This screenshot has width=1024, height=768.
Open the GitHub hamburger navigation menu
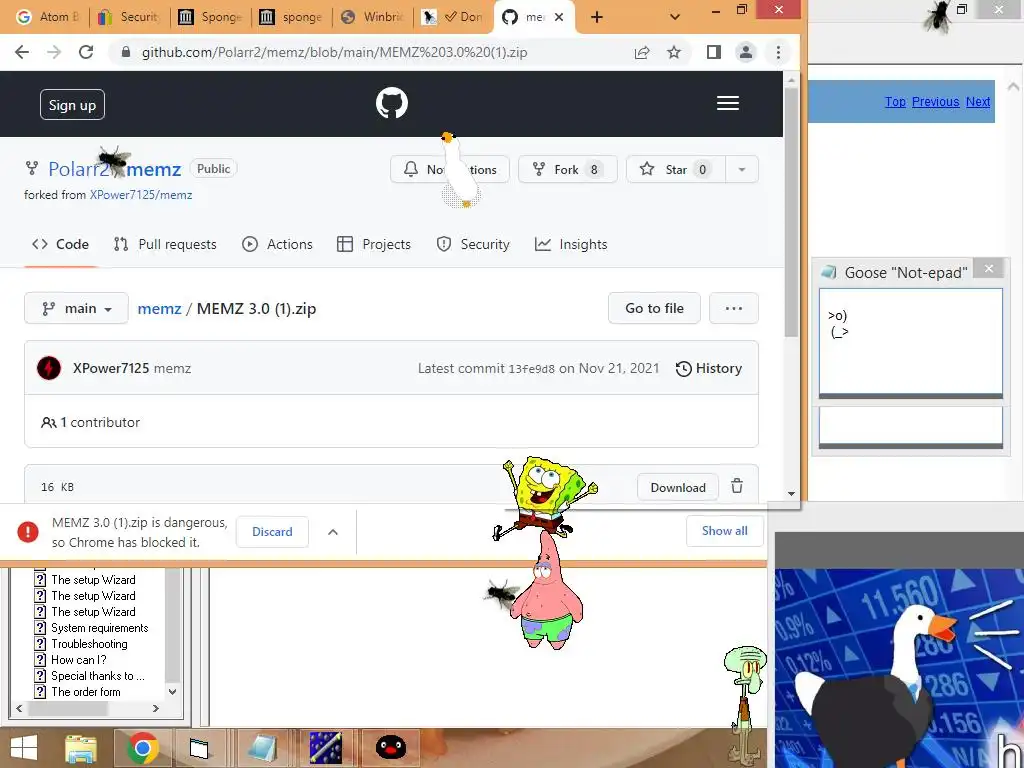pos(728,103)
